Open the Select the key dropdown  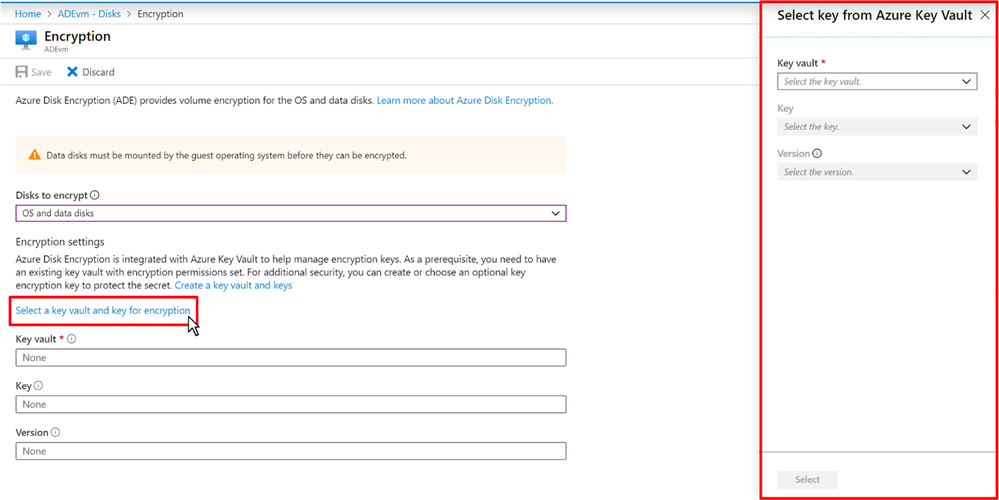(x=877, y=127)
